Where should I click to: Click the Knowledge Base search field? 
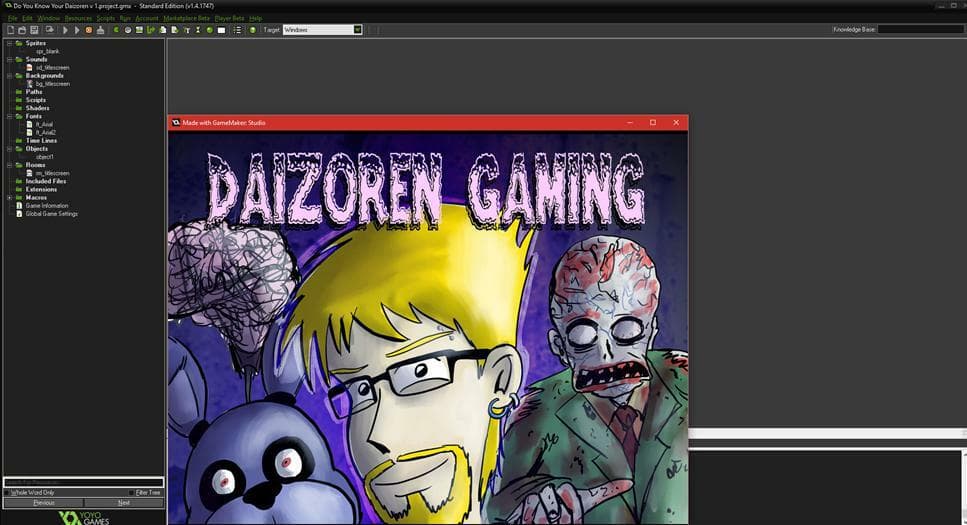920,29
